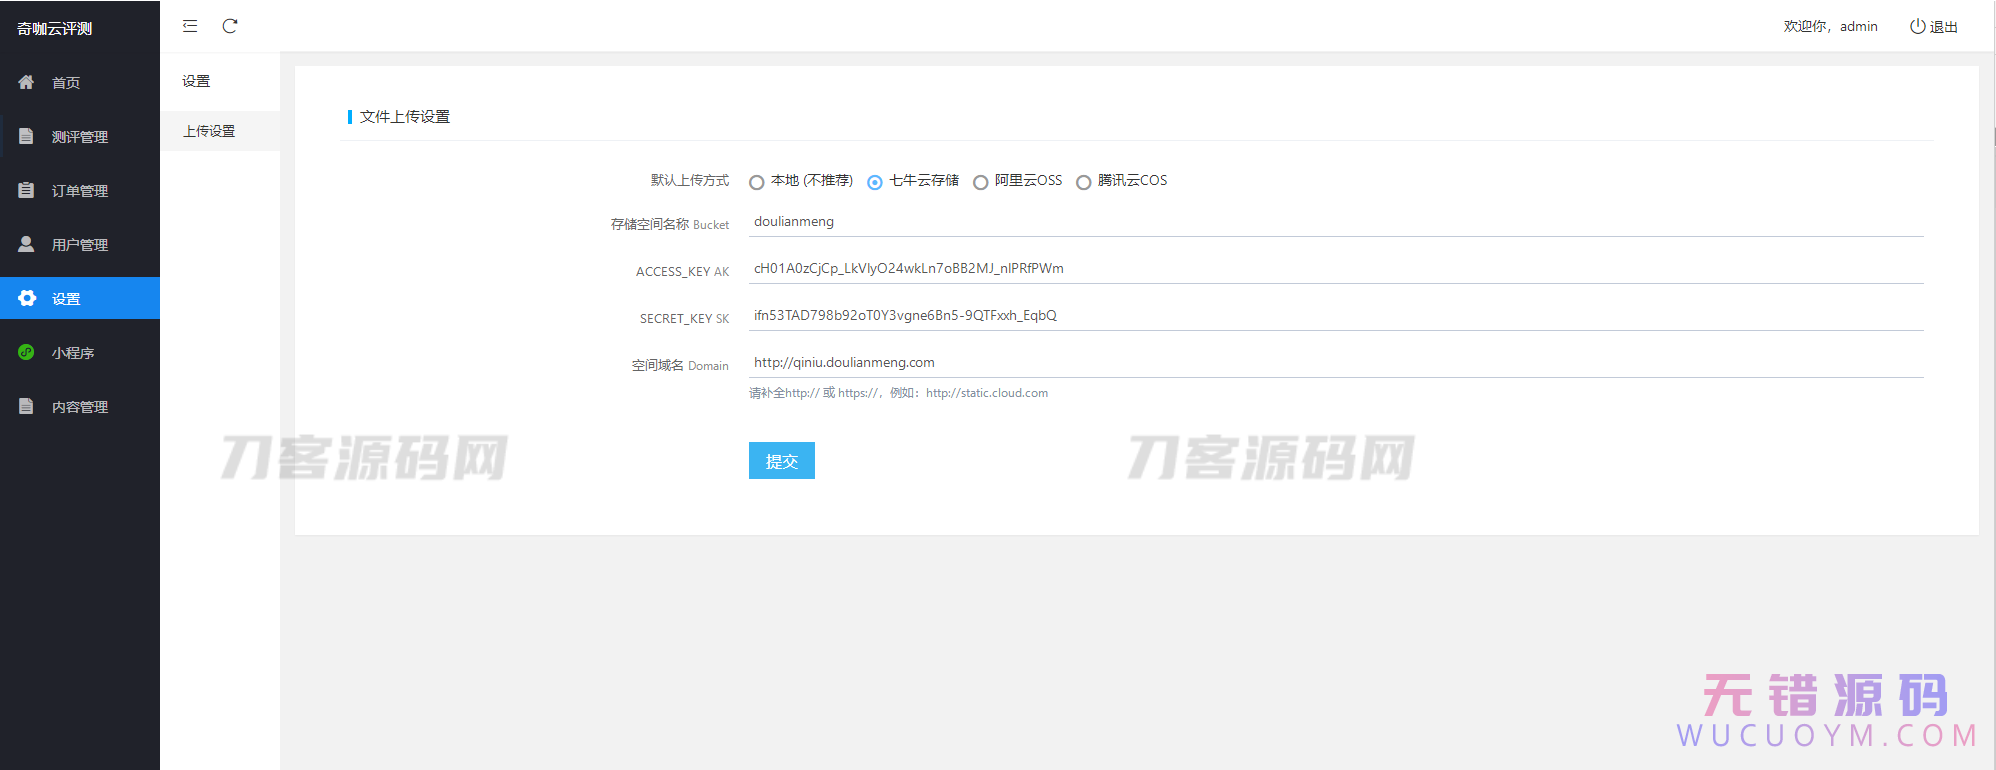This screenshot has height=770, width=1996.
Task: Choose 阿里云OSS as upload method
Action: pyautogui.click(x=981, y=182)
